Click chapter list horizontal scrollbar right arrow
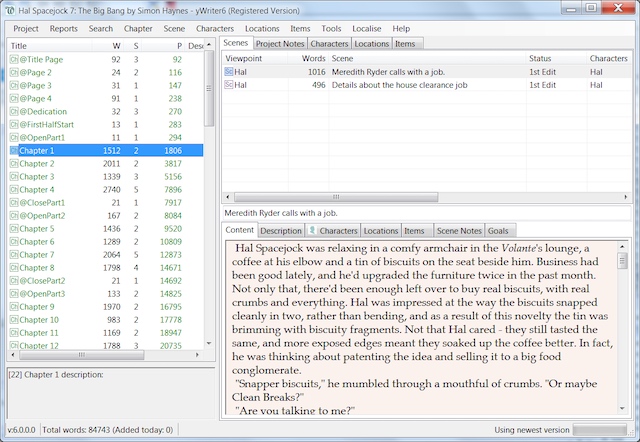Image resolution: width=640 pixels, height=442 pixels. [x=197, y=355]
